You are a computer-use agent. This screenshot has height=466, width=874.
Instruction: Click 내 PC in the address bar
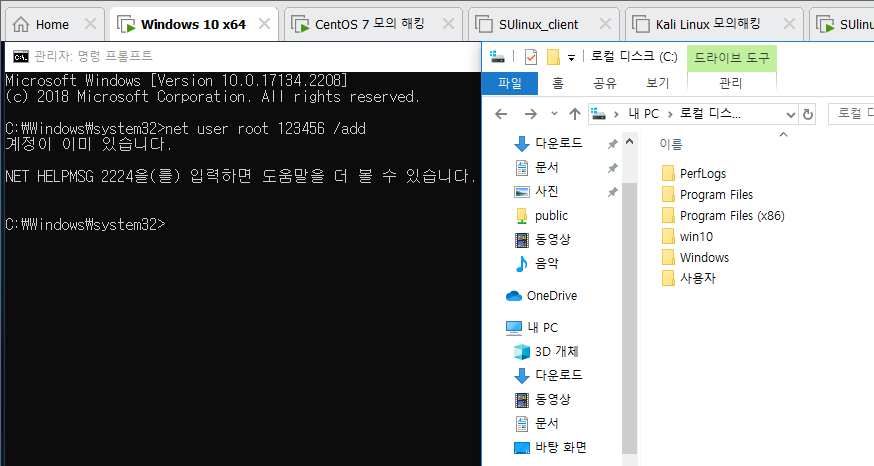pyautogui.click(x=643, y=114)
